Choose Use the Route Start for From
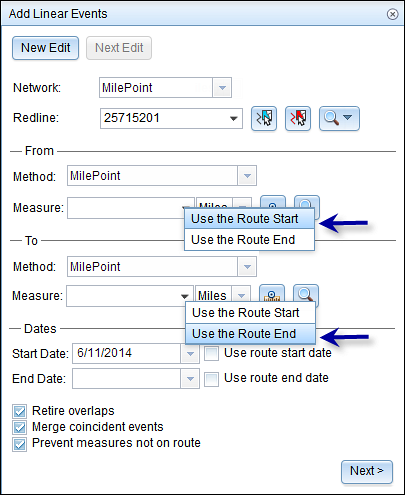This screenshot has width=405, height=495. pyautogui.click(x=249, y=219)
